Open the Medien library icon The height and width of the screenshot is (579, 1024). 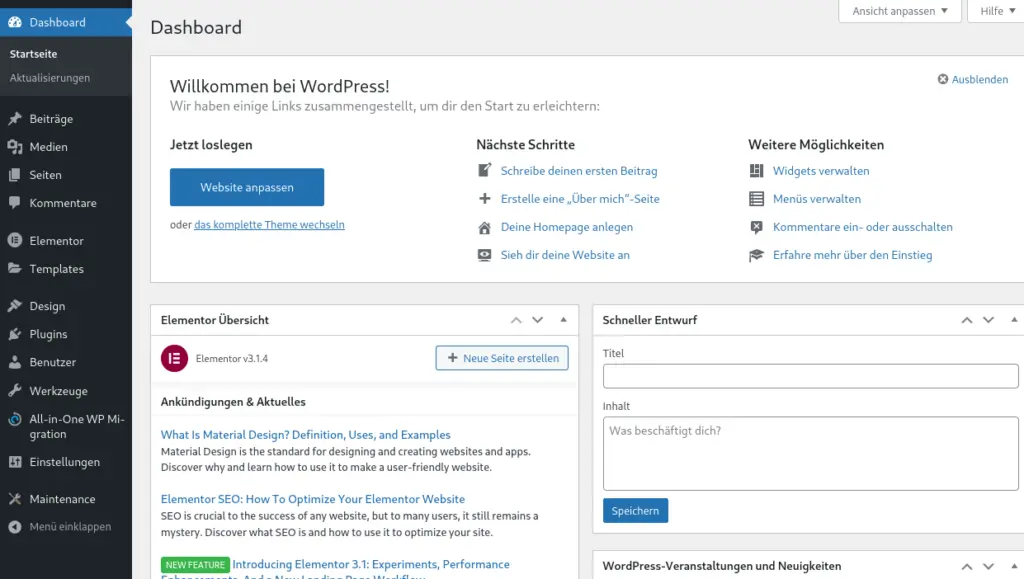pos(18,147)
